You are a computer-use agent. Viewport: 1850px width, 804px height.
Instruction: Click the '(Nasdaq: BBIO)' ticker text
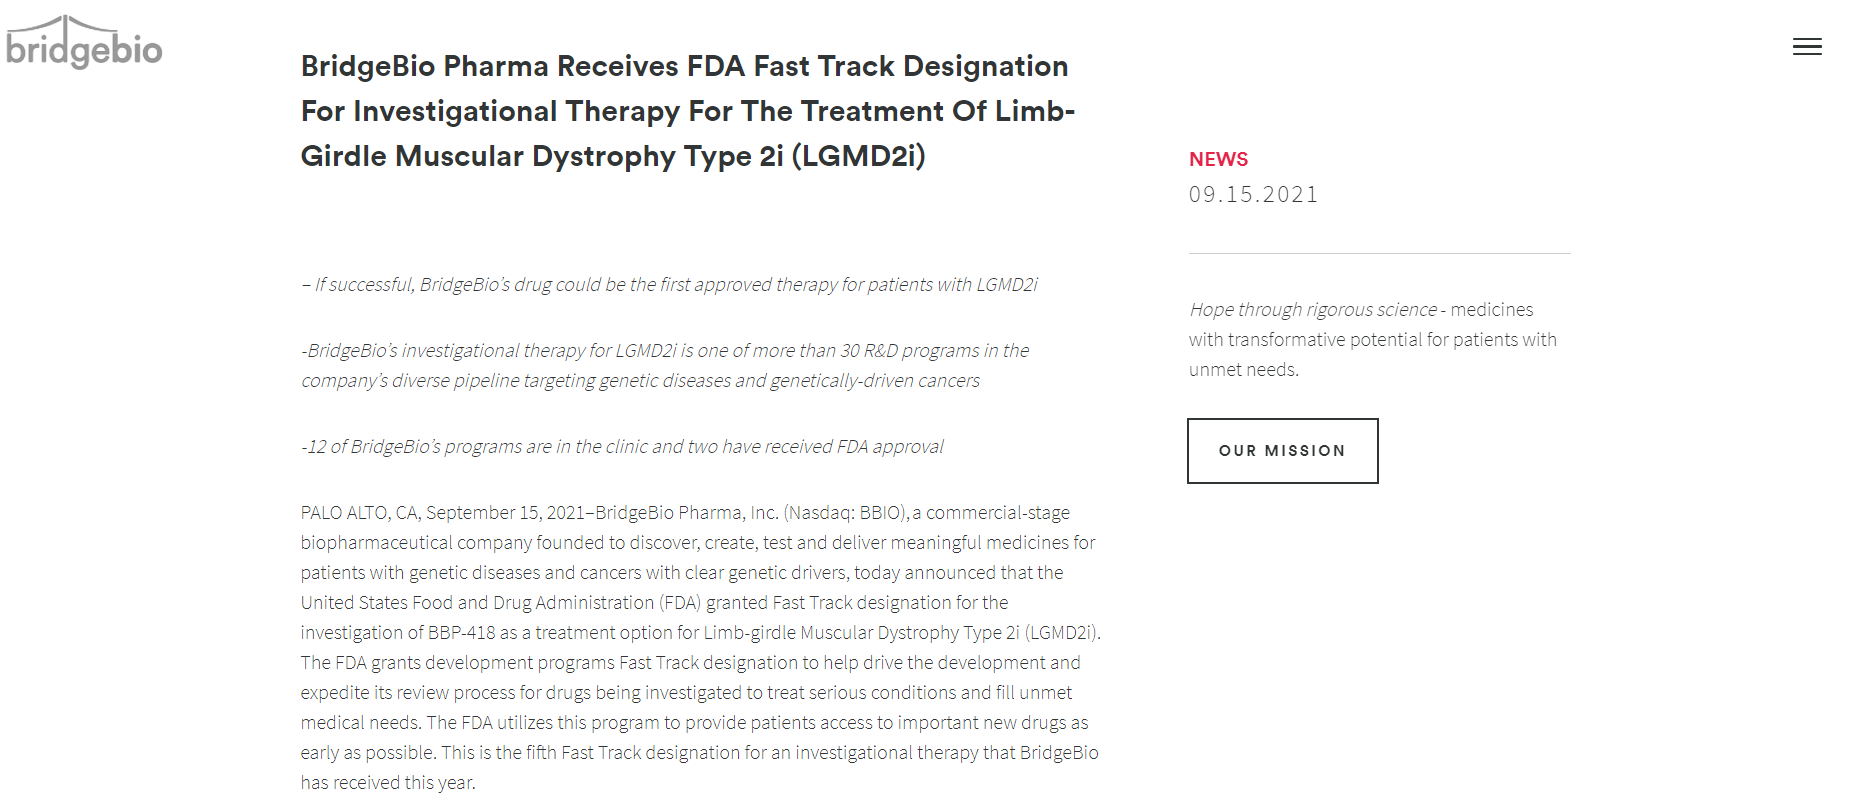[845, 513]
